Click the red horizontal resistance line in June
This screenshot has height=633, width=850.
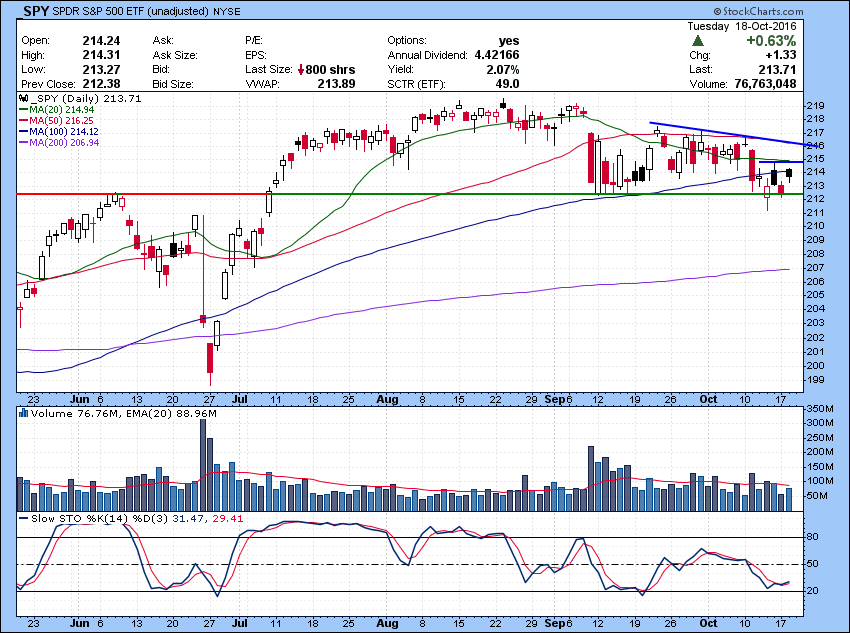click(x=142, y=193)
